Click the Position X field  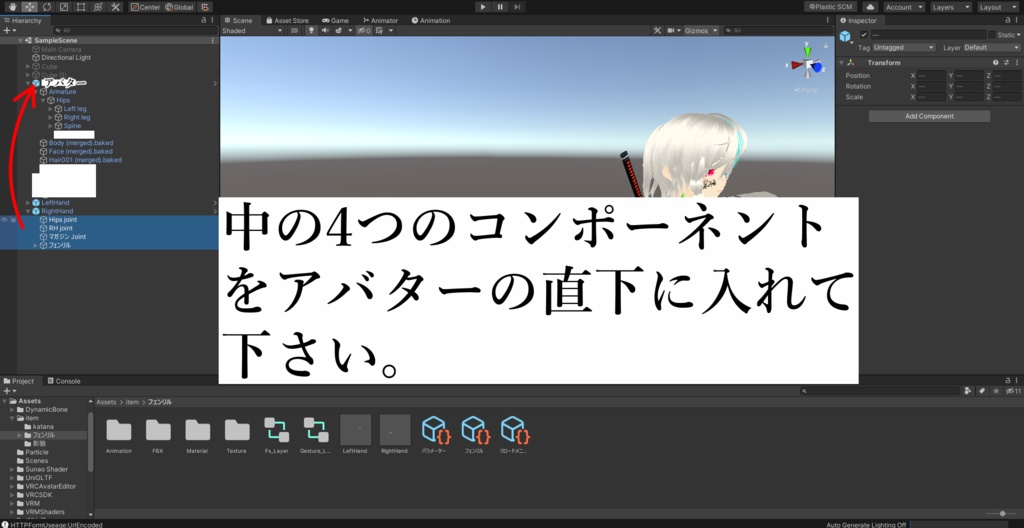coord(932,76)
